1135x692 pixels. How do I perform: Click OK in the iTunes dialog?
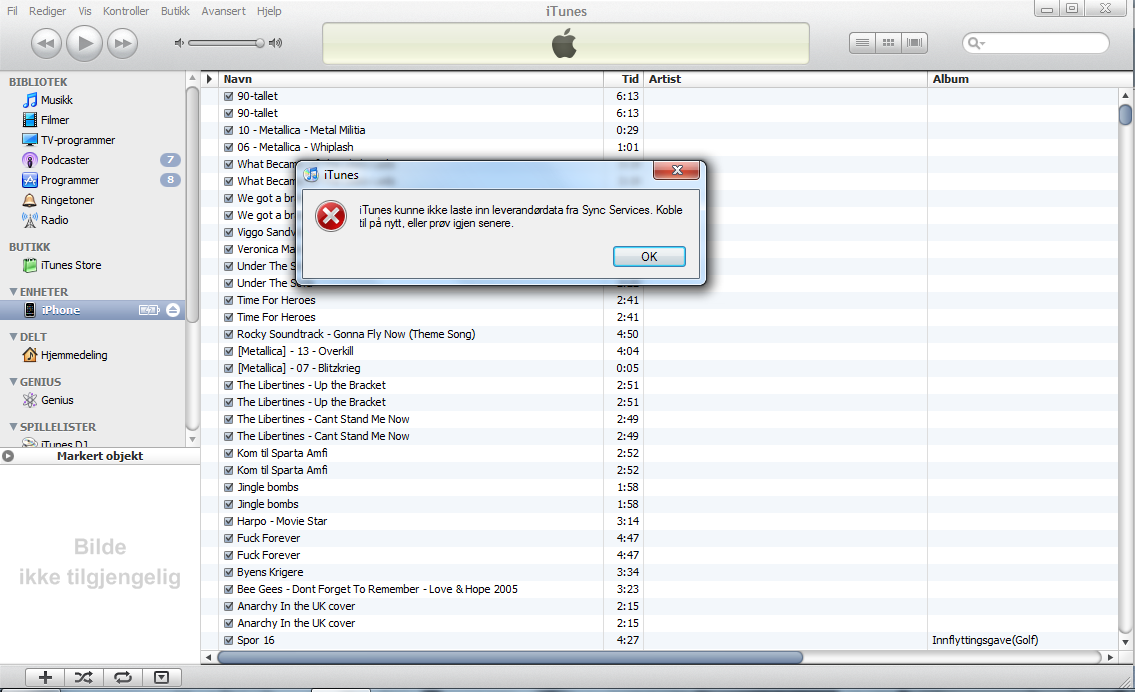click(x=649, y=256)
